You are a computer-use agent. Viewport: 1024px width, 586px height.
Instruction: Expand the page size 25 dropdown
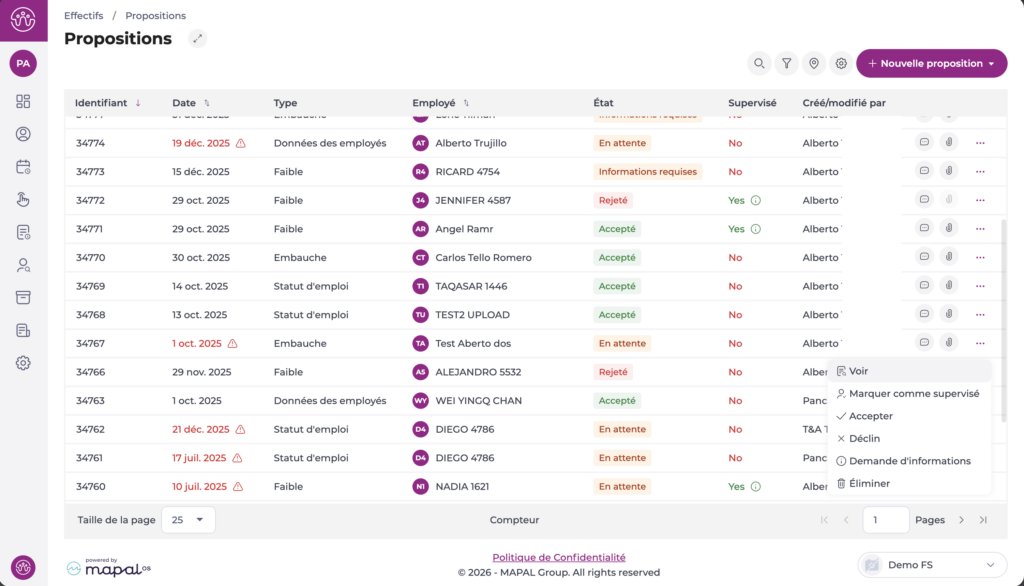pyautogui.click(x=186, y=520)
